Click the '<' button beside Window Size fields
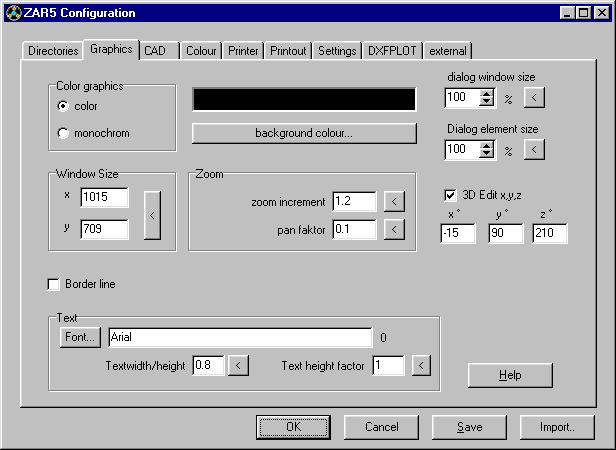Viewport: 616px width, 450px height. [x=153, y=214]
